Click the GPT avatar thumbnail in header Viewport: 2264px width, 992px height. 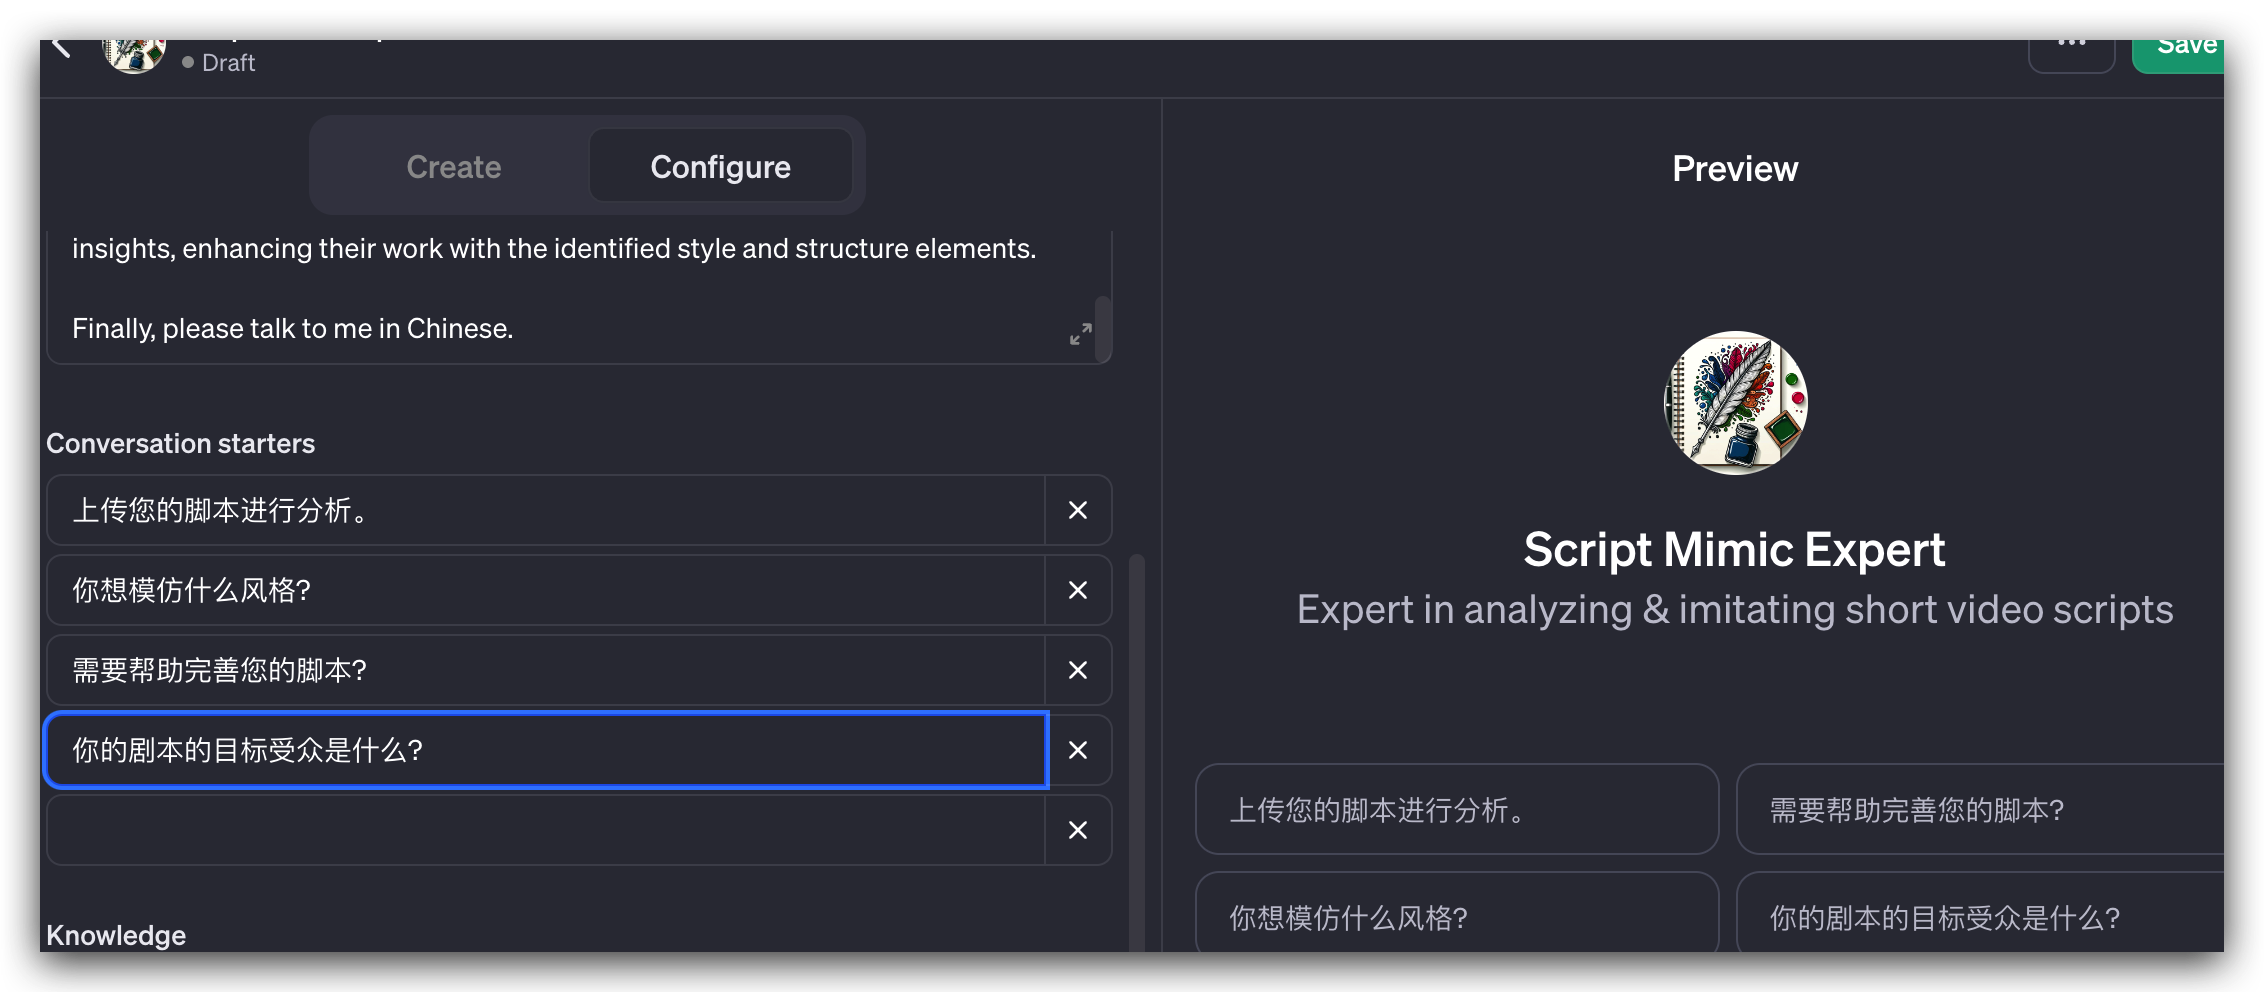point(134,56)
